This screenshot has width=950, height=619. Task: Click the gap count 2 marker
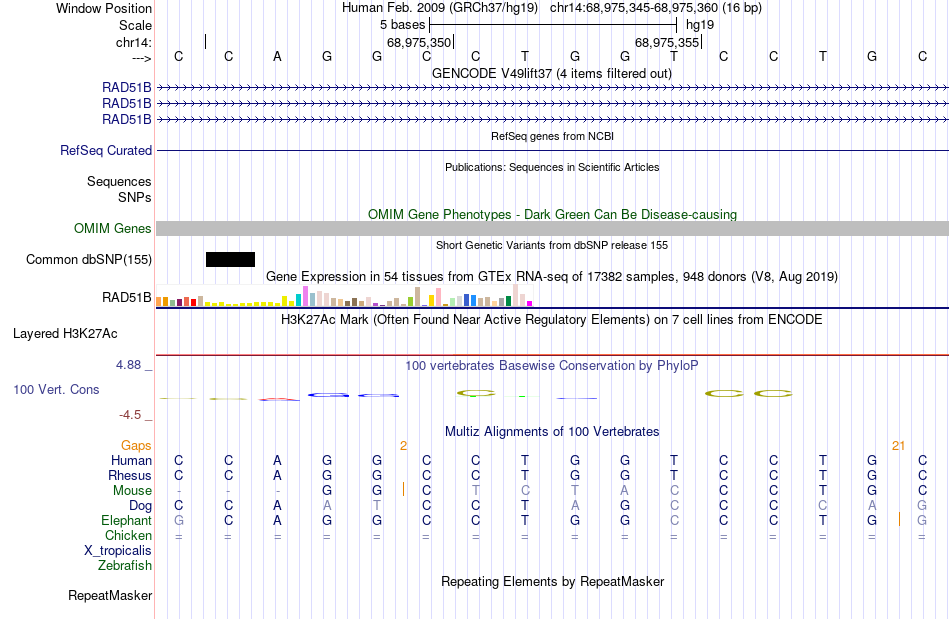pyautogui.click(x=404, y=446)
